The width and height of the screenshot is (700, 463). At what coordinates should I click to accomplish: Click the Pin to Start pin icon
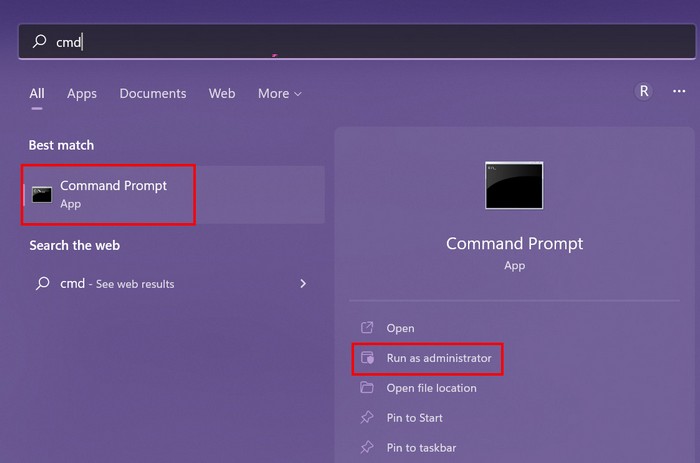coord(367,417)
